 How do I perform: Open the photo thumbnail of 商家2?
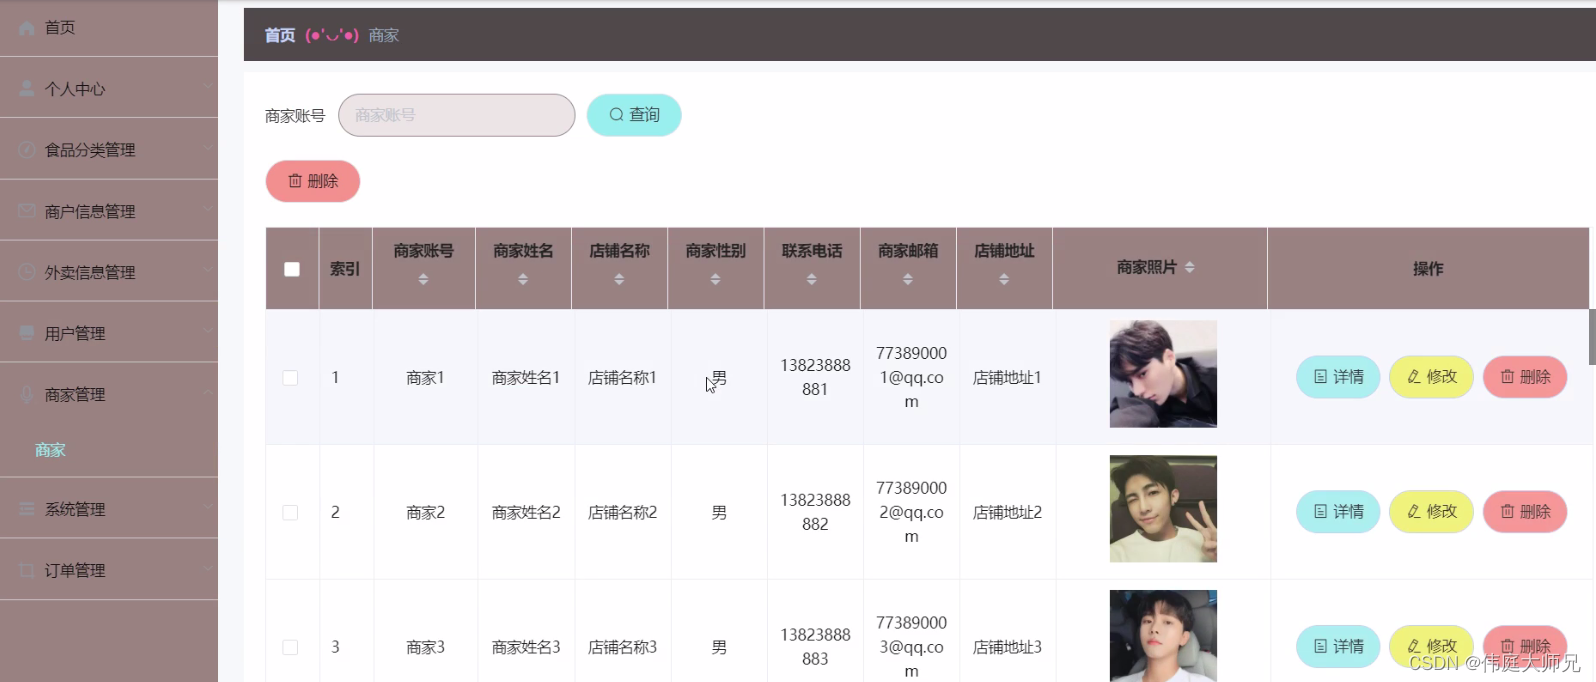(x=1163, y=509)
